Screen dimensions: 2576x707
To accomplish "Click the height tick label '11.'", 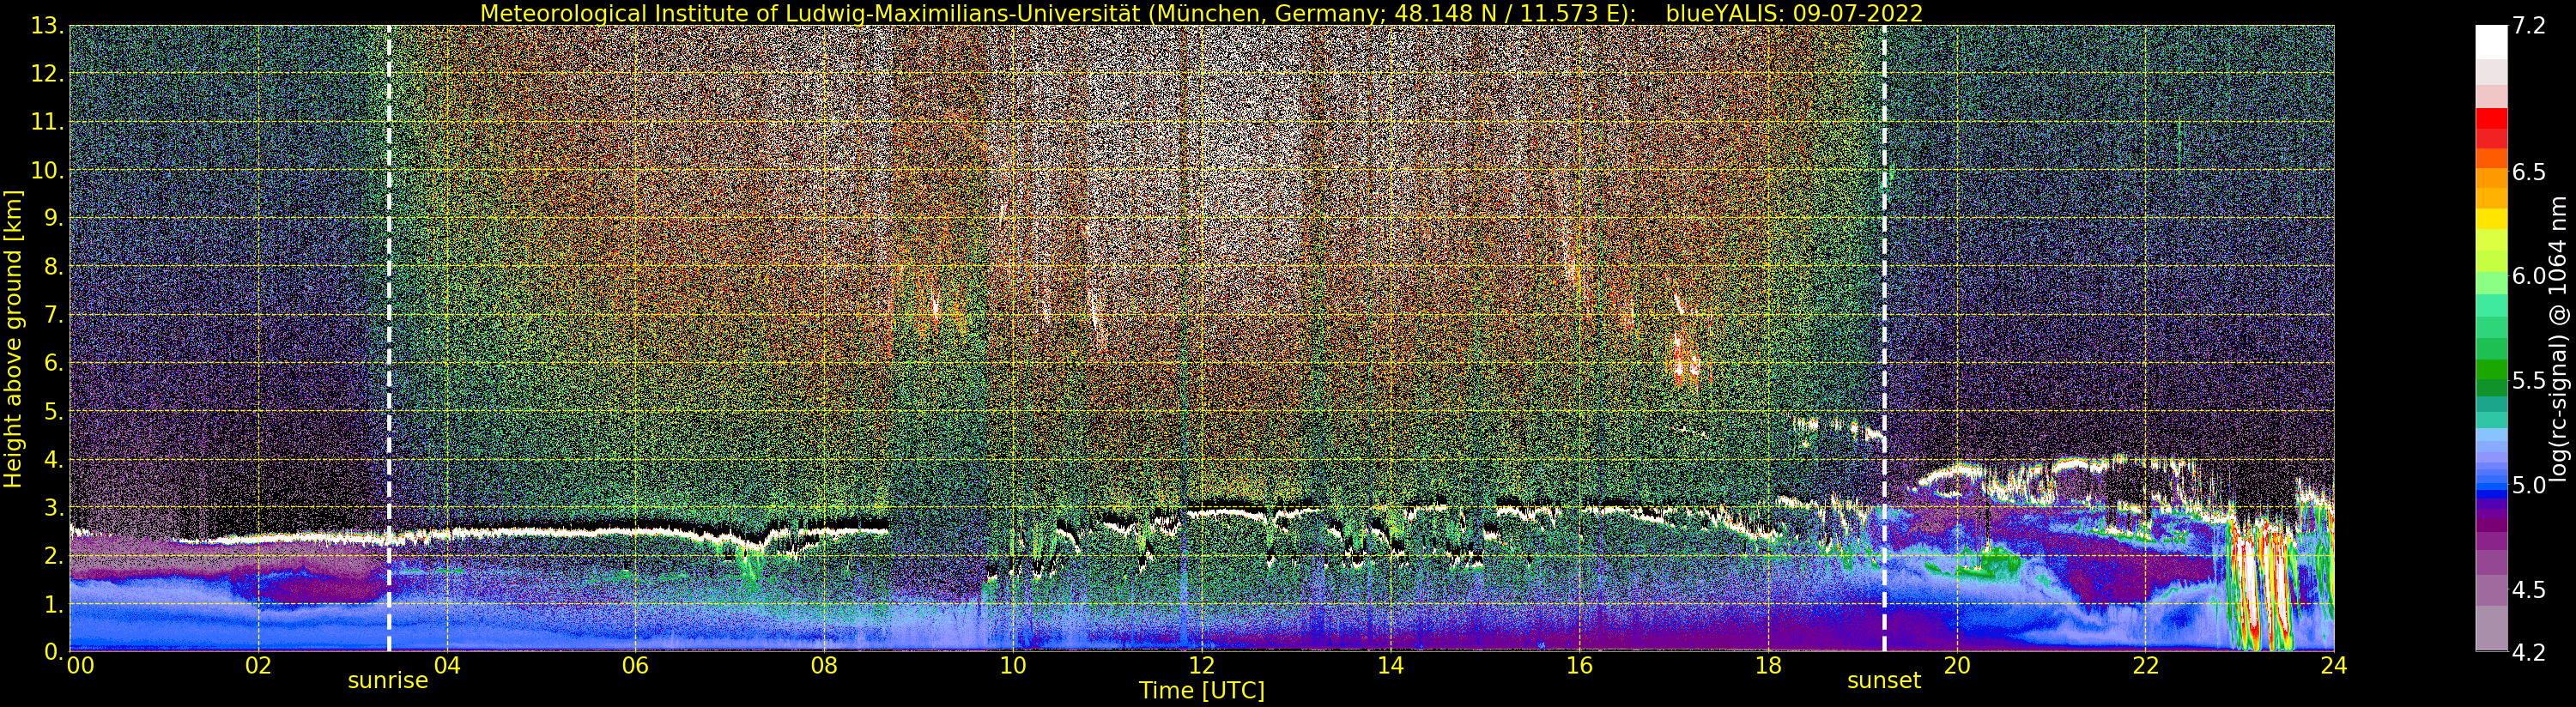I will (x=46, y=122).
